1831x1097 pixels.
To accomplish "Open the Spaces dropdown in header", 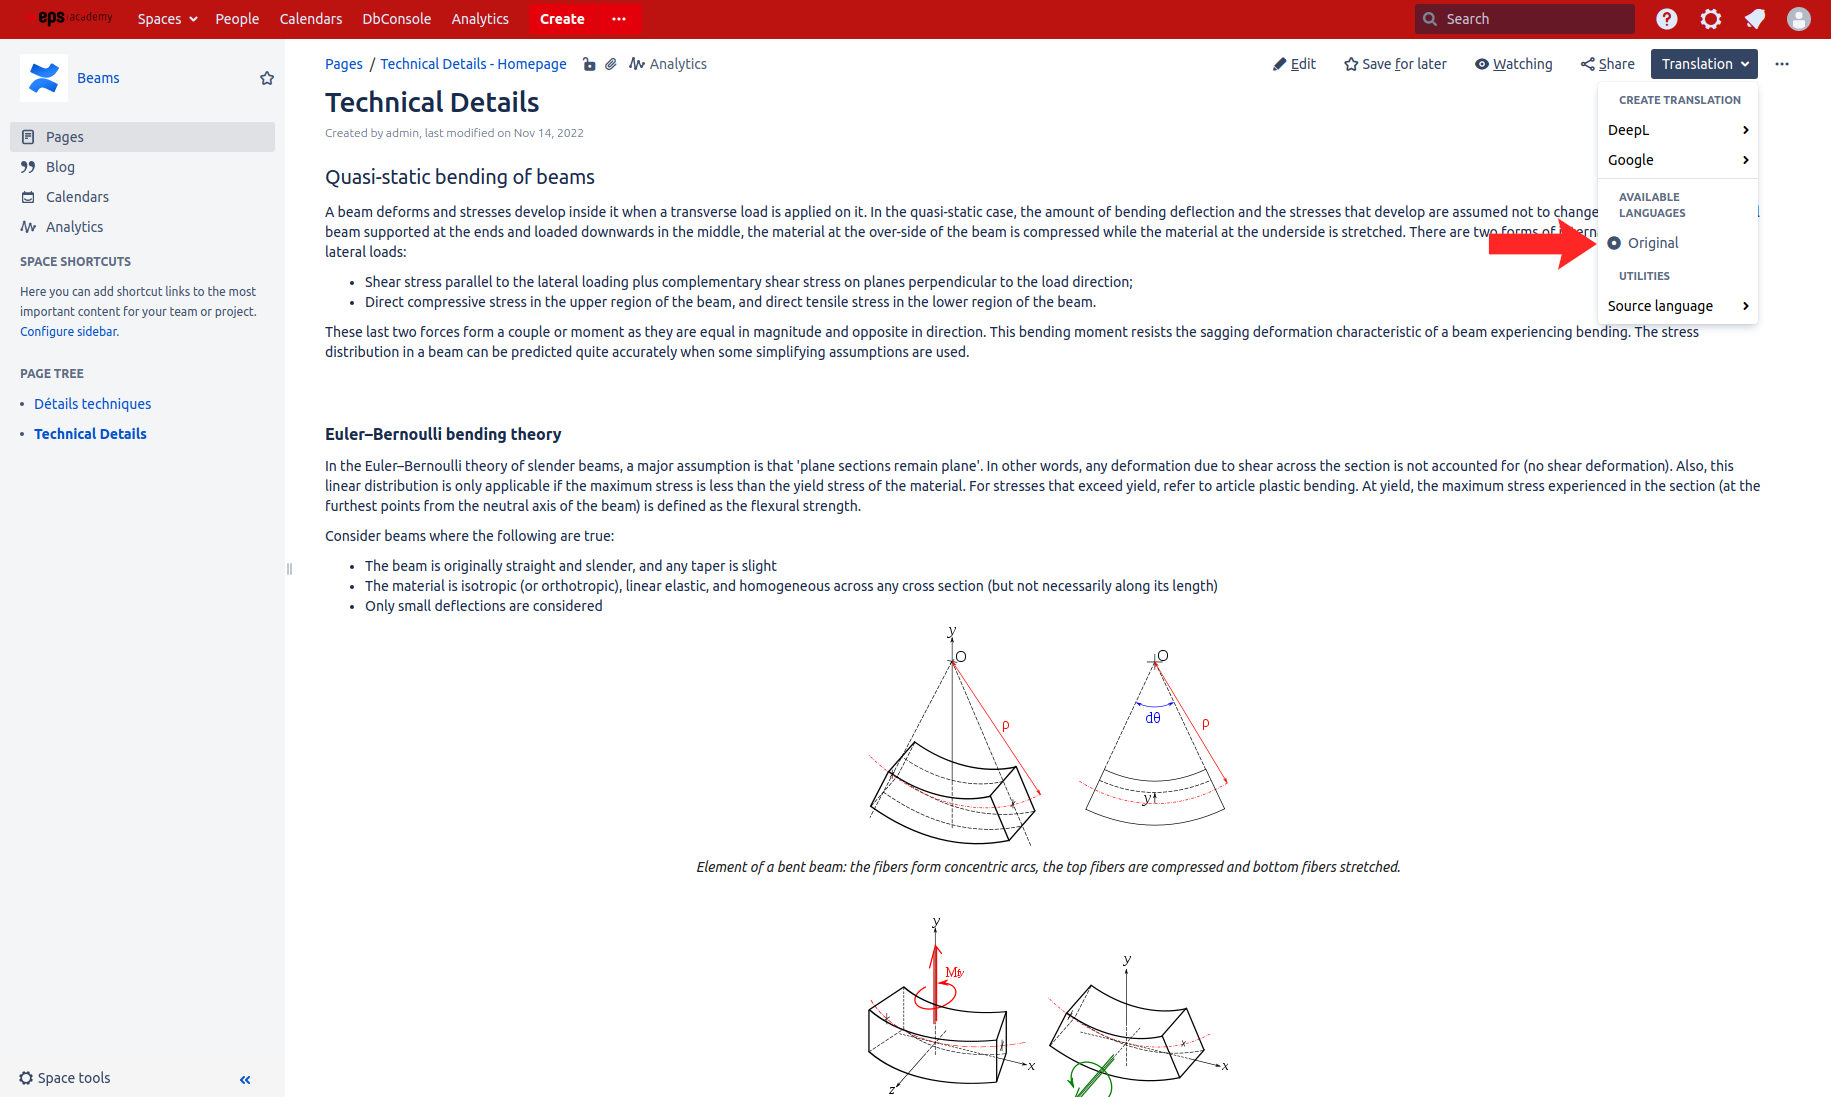I will pyautogui.click(x=167, y=19).
